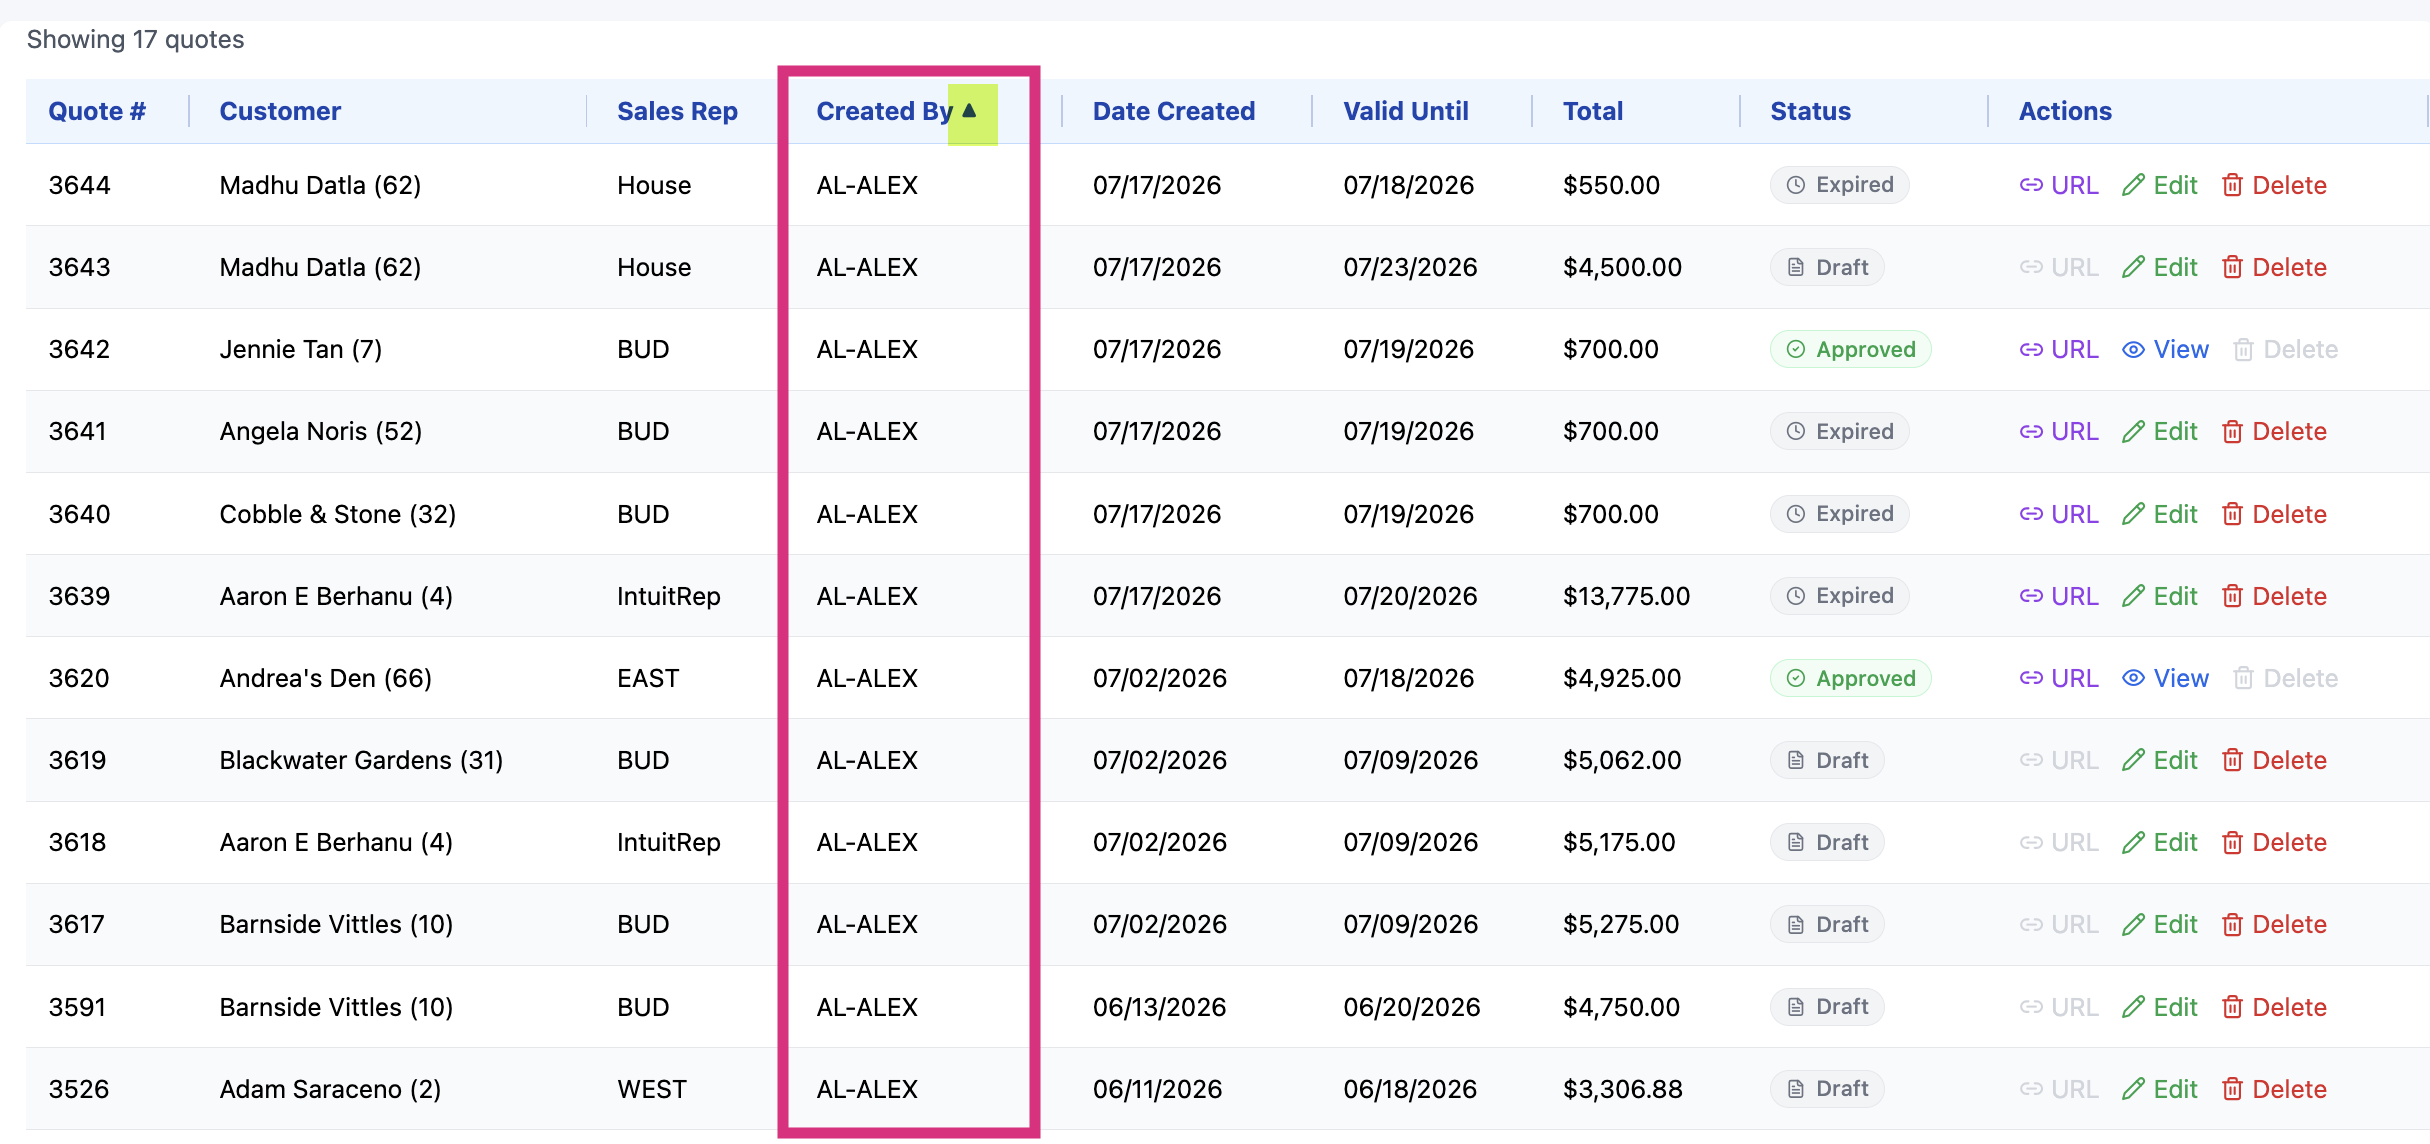Edit quote 3591 using the pencil icon

coord(2133,1007)
